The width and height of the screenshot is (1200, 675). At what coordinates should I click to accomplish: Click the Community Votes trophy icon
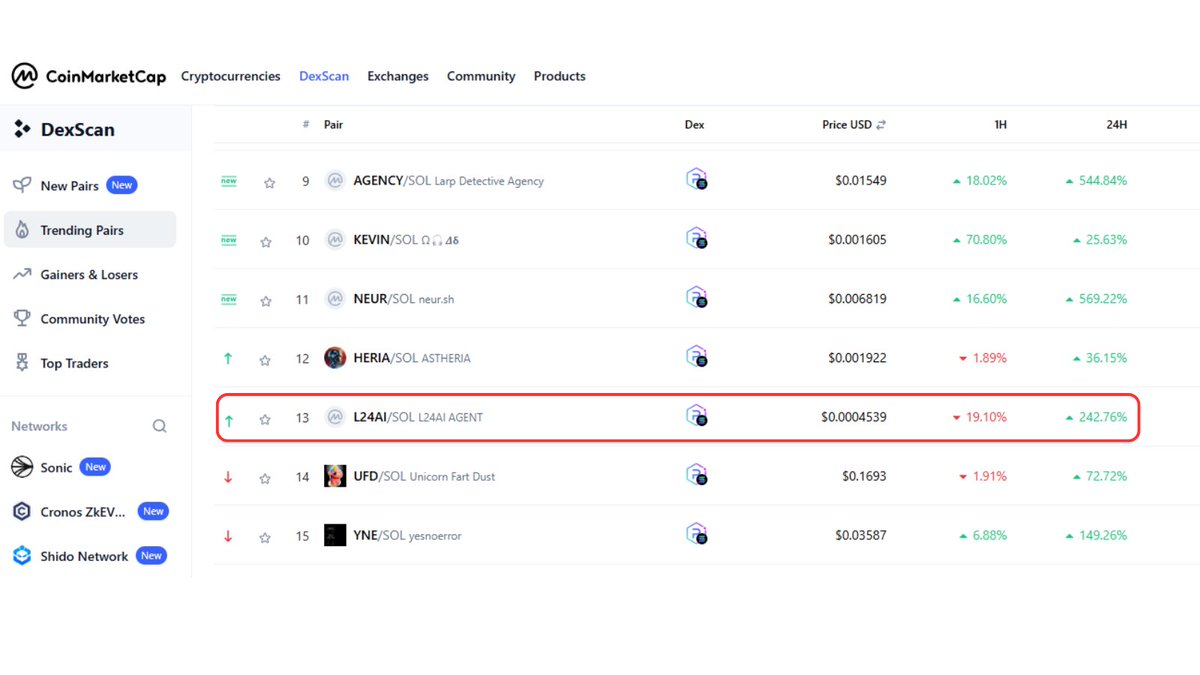pyautogui.click(x=21, y=318)
